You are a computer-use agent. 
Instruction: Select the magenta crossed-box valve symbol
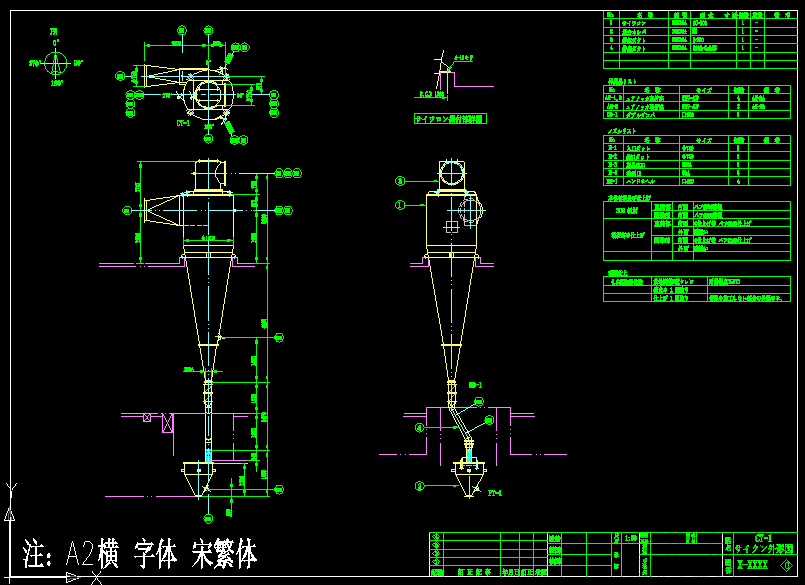click(x=167, y=423)
